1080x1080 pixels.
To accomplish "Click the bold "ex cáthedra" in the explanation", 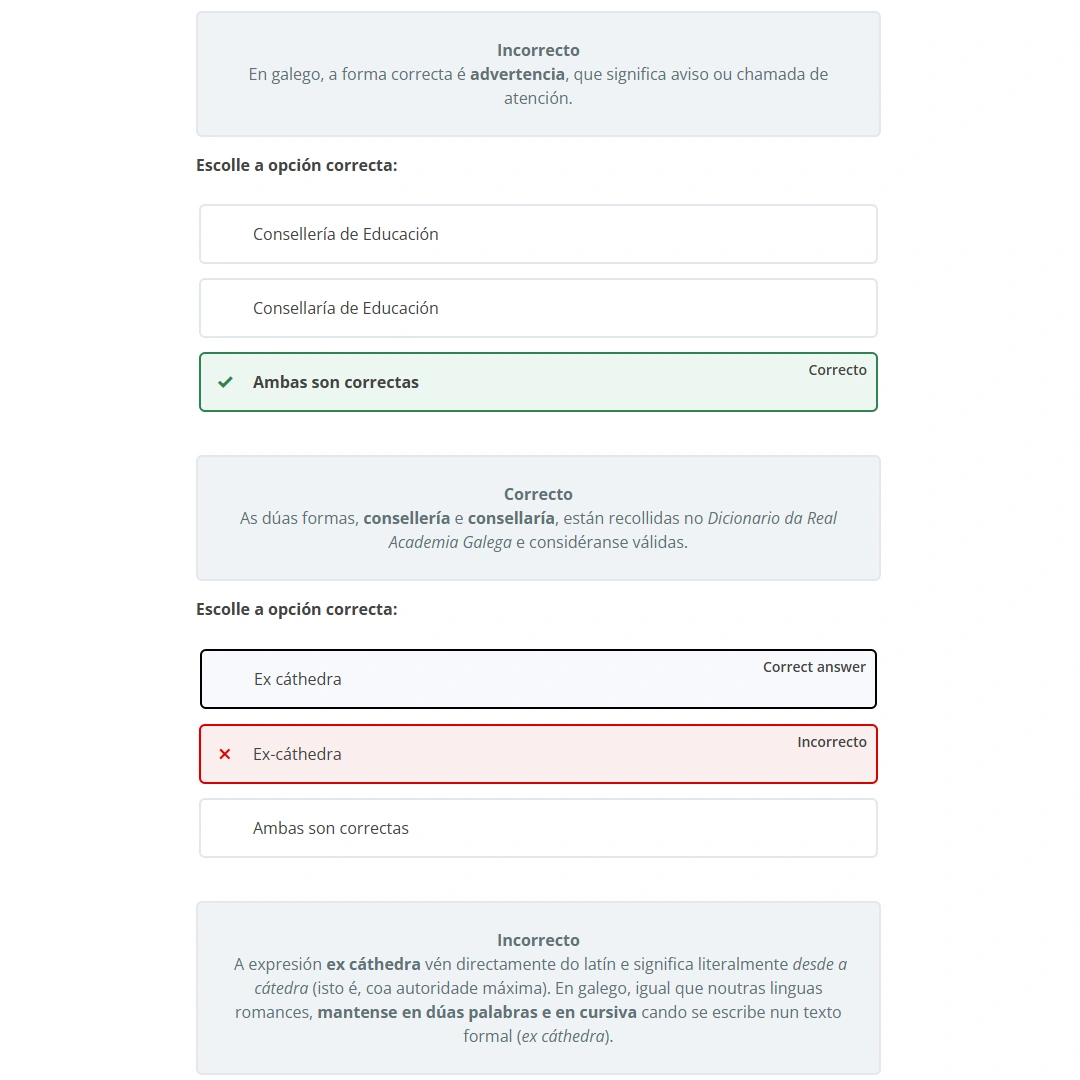I will coord(373,964).
